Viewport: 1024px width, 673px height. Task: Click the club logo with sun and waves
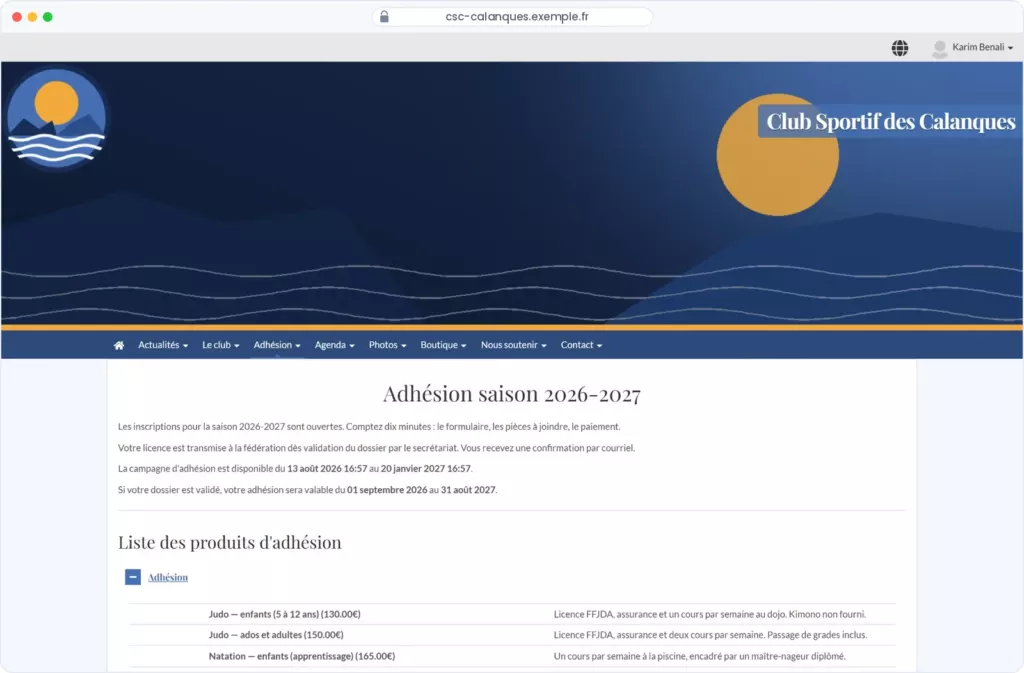tap(56, 119)
